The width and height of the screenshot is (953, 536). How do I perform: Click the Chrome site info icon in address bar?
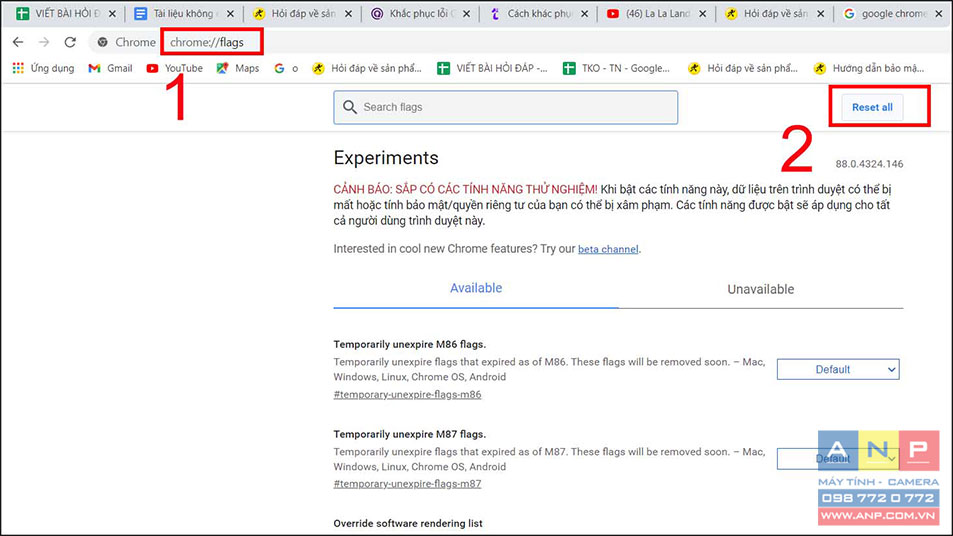(103, 42)
